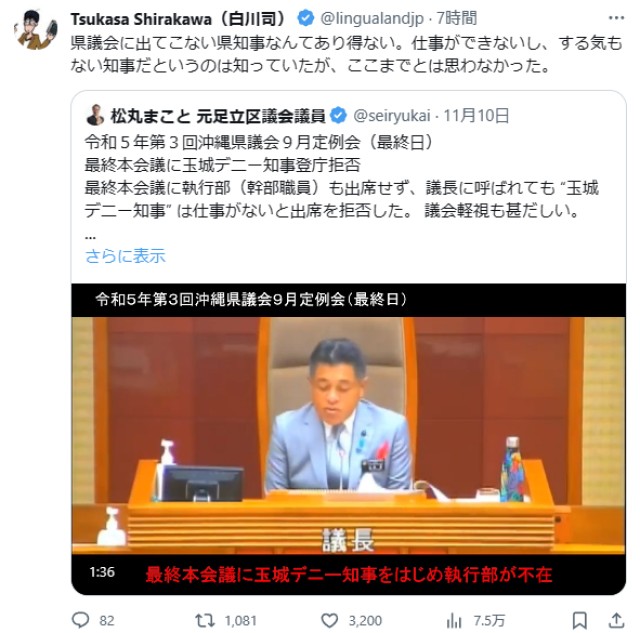Play the 沖縄県議会 video
The width and height of the screenshot is (640, 633).
coord(349,439)
